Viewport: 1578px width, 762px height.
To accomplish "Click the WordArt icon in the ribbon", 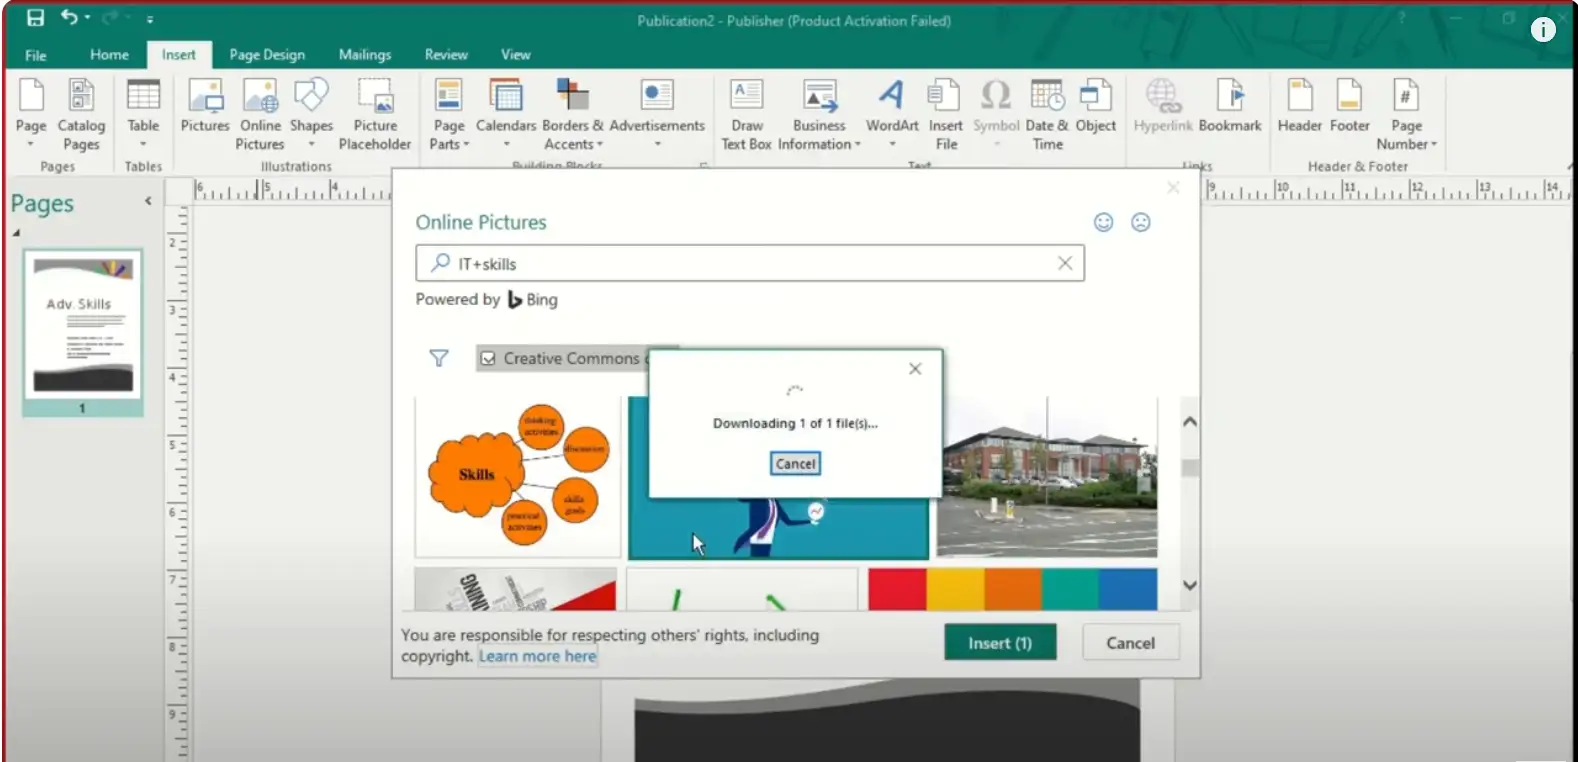I will tap(891, 96).
